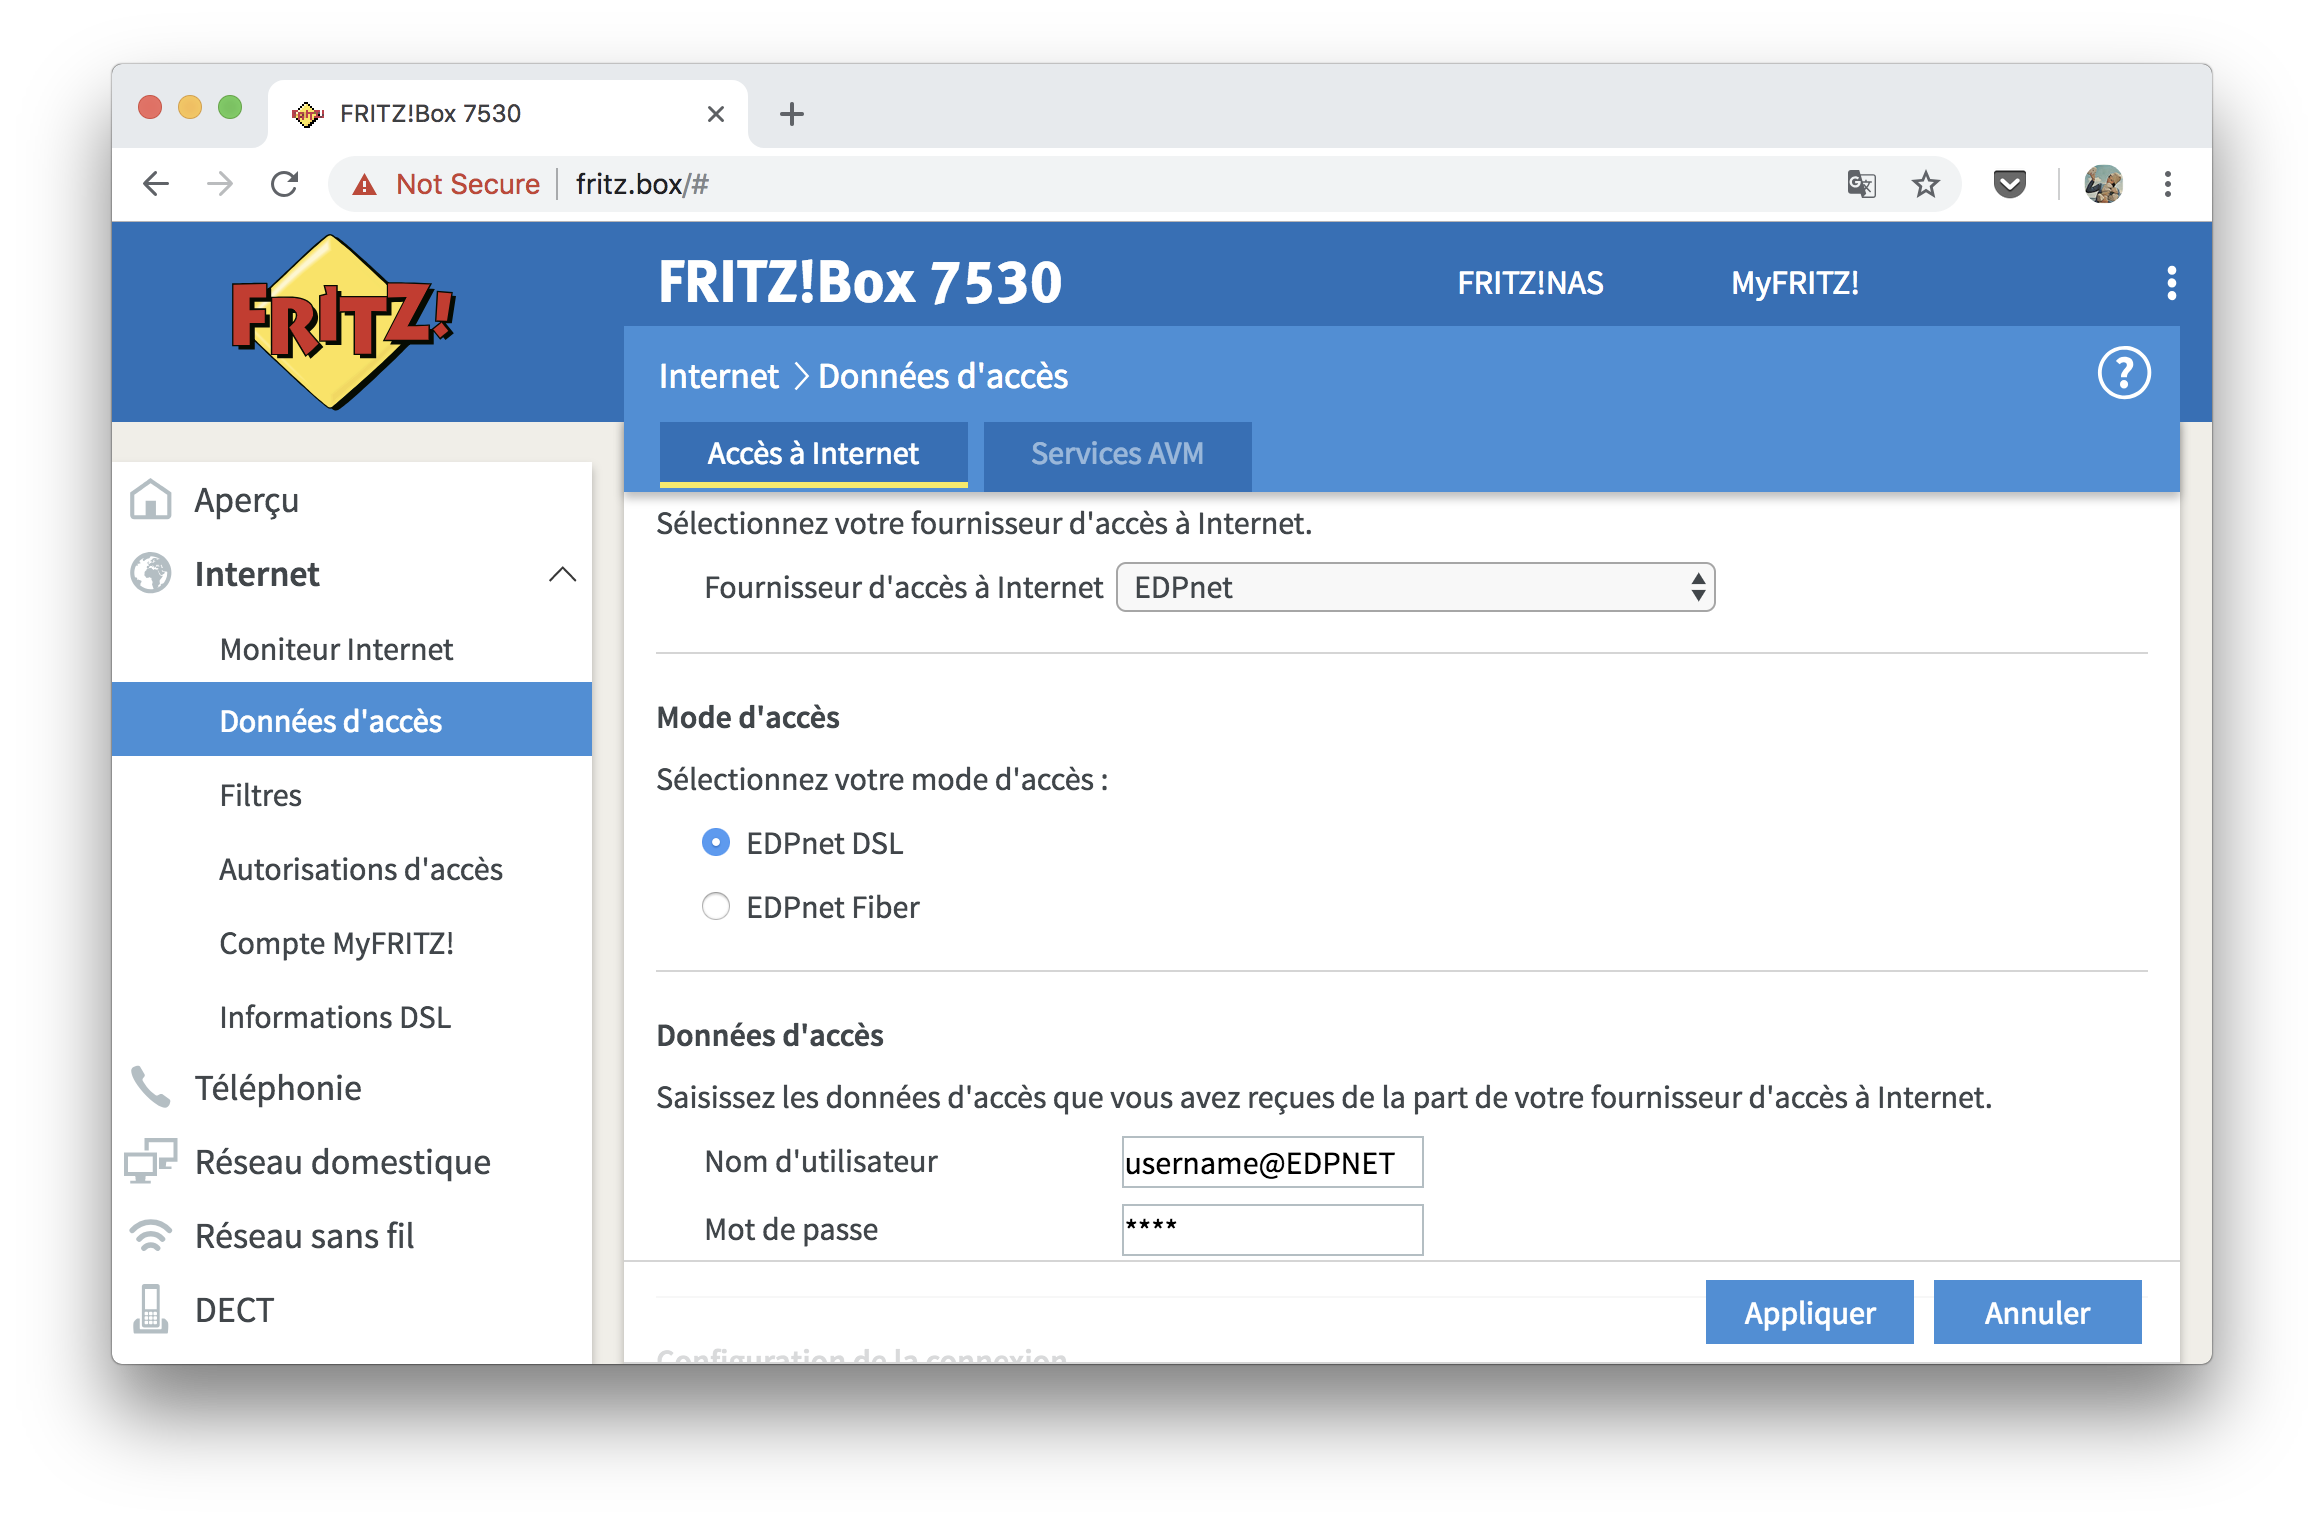
Task: Open FRITZ!NAS from the header
Action: point(1530,283)
